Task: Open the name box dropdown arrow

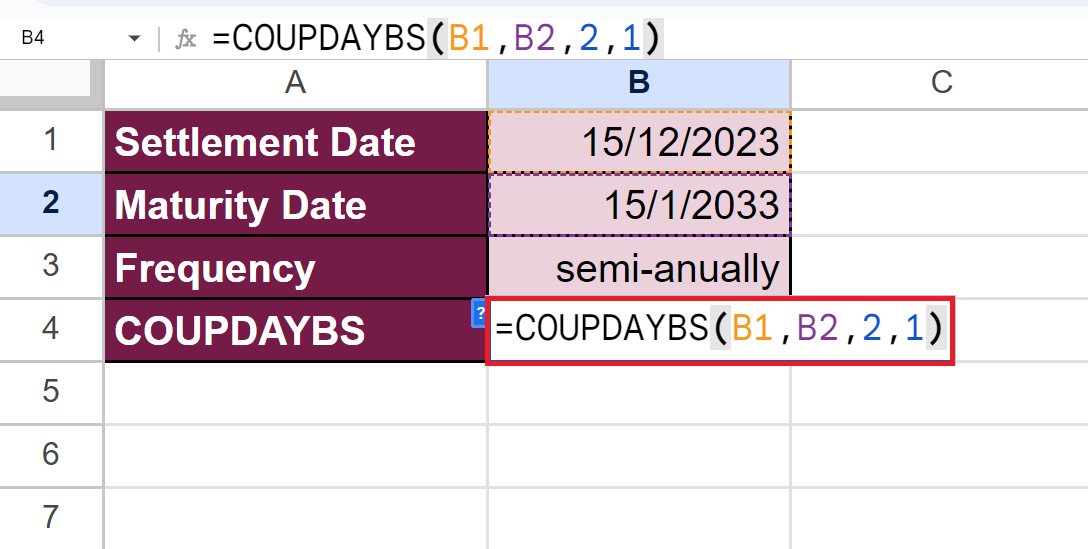Action: tap(134, 39)
